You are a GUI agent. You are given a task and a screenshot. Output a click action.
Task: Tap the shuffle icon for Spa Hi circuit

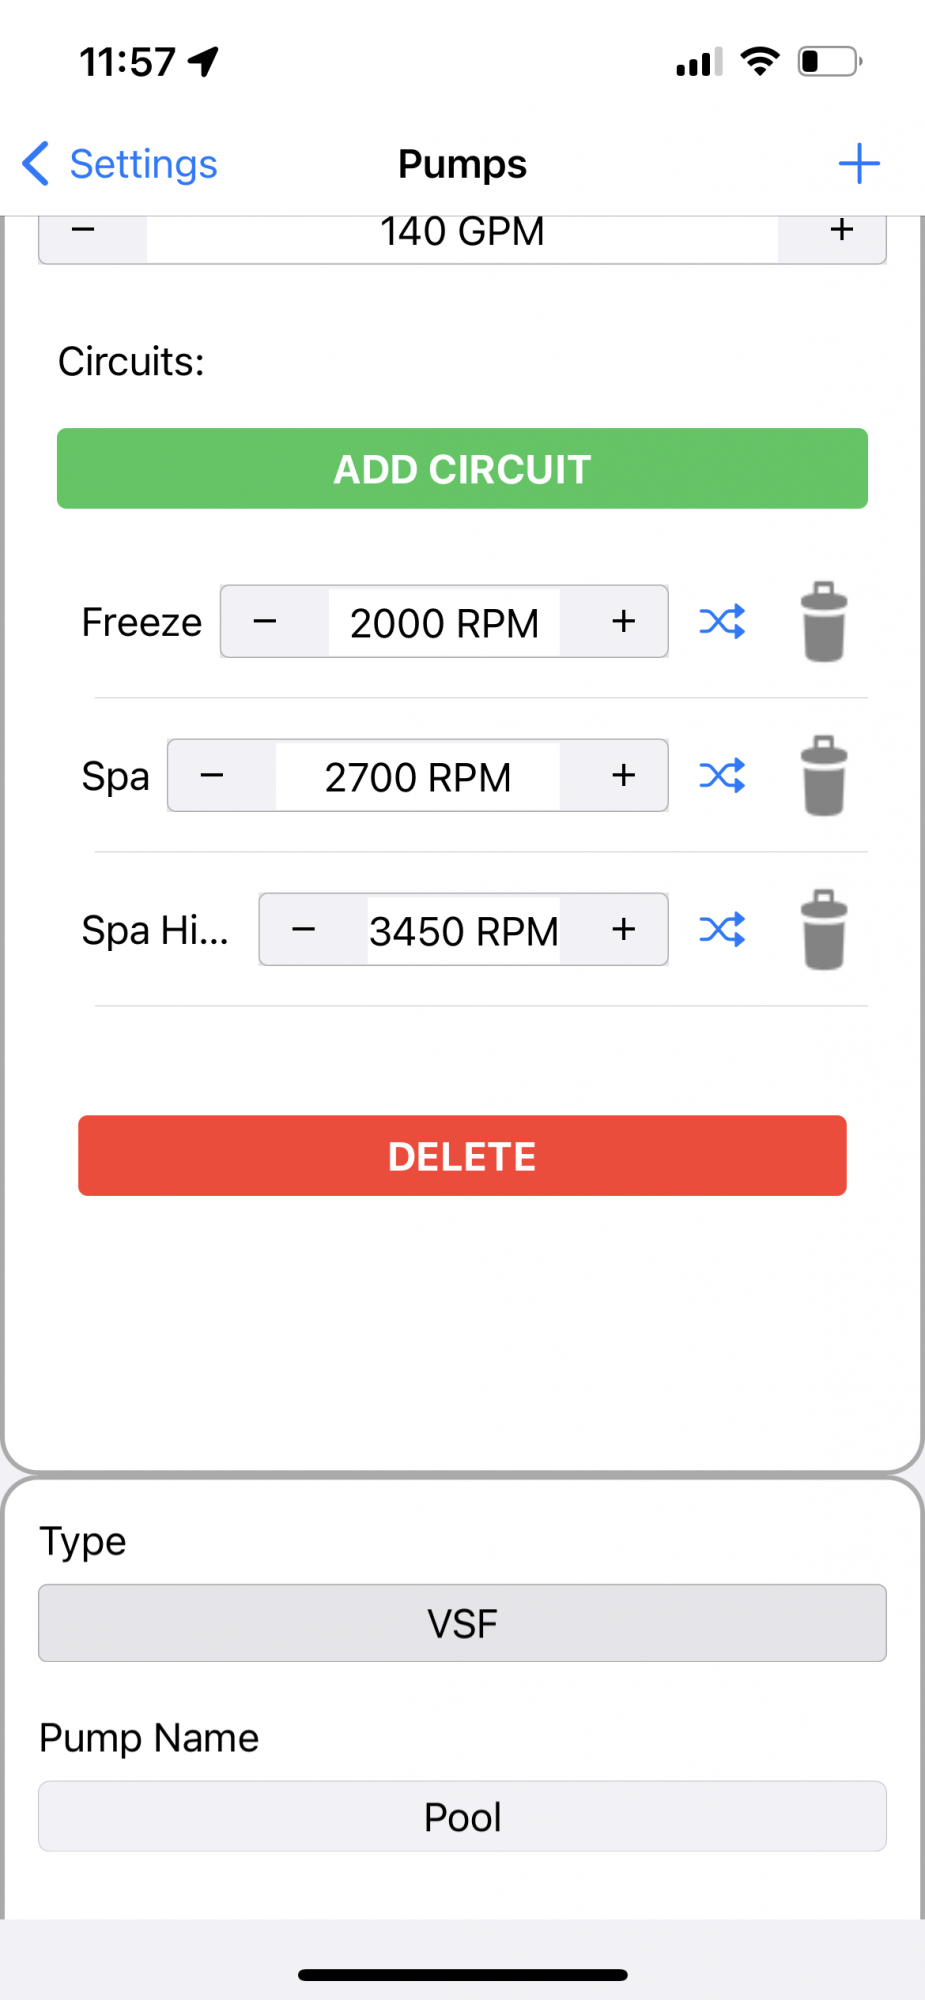[722, 929]
